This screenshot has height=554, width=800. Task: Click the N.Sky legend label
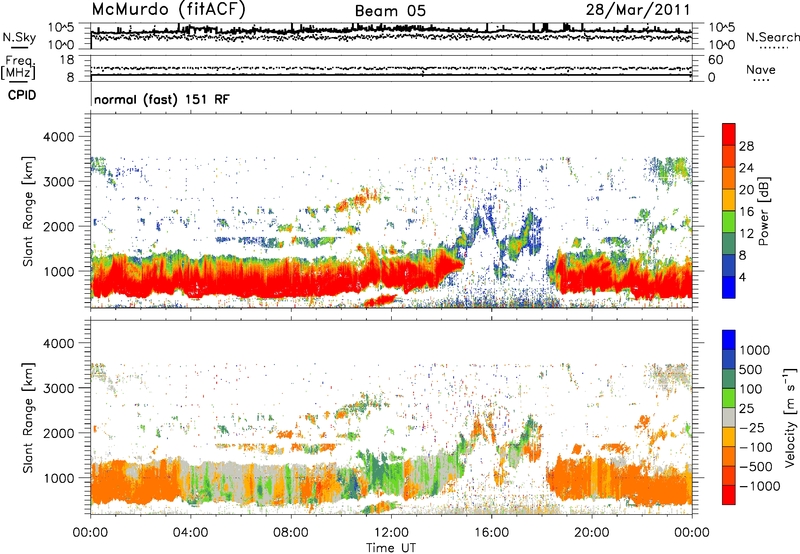point(19,37)
